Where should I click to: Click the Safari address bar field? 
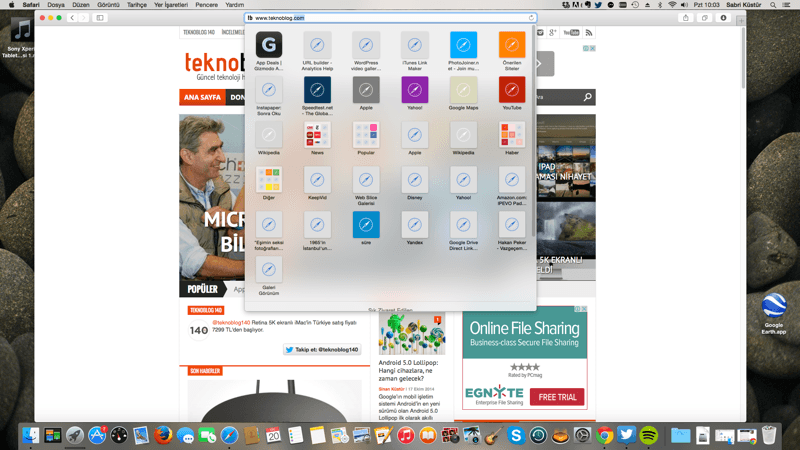coord(390,18)
